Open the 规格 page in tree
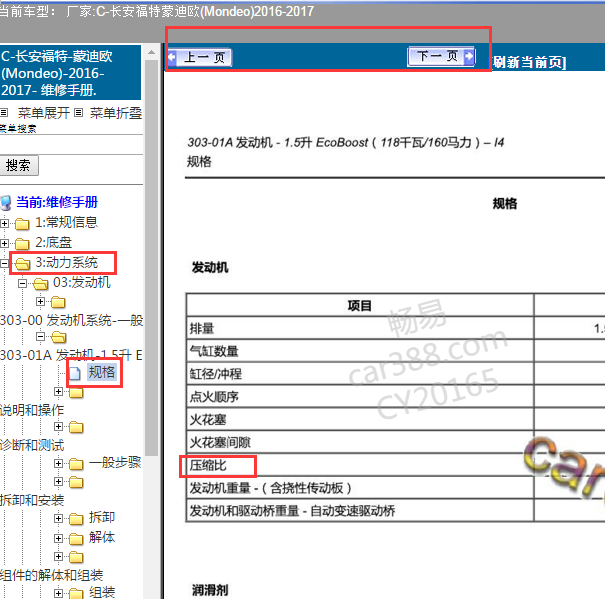Image resolution: width=605 pixels, height=599 pixels. click(x=102, y=372)
